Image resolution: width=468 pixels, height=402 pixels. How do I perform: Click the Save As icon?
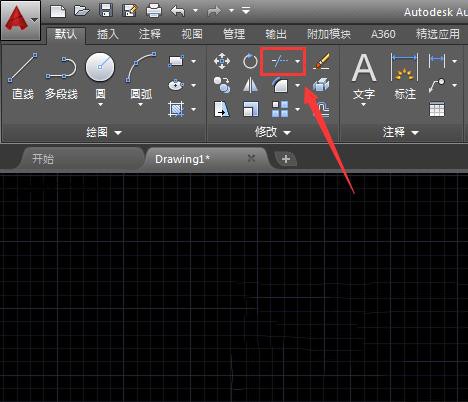[129, 11]
